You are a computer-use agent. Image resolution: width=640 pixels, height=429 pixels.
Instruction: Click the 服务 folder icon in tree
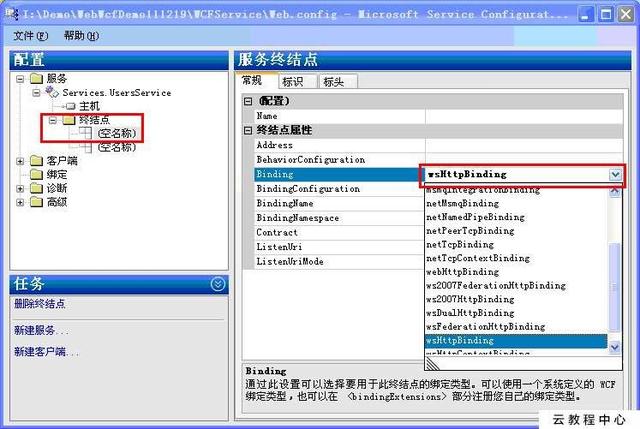(37, 78)
